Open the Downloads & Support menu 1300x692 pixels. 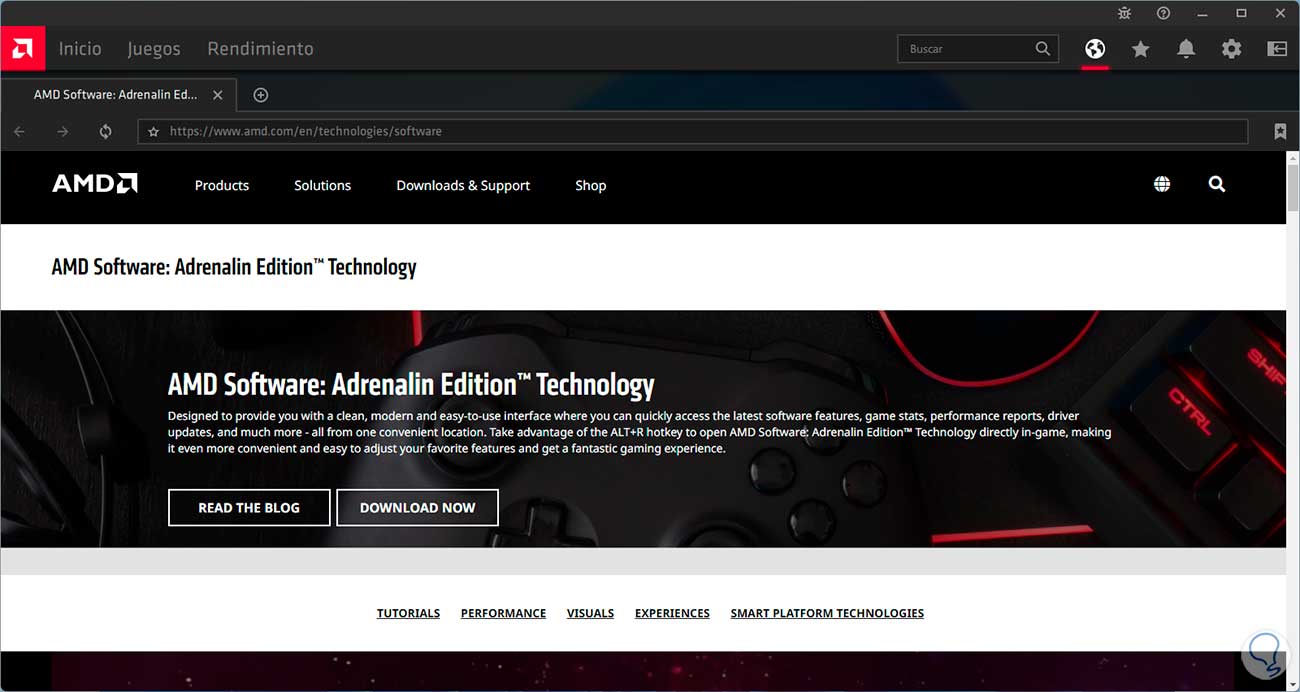click(x=463, y=185)
